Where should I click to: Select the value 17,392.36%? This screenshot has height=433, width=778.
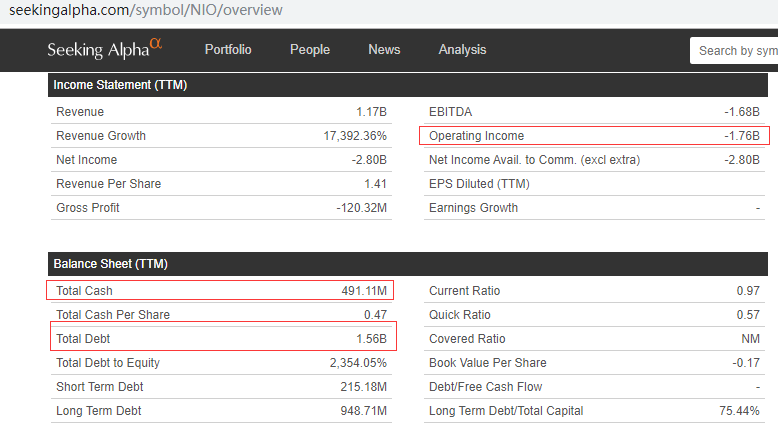point(355,136)
